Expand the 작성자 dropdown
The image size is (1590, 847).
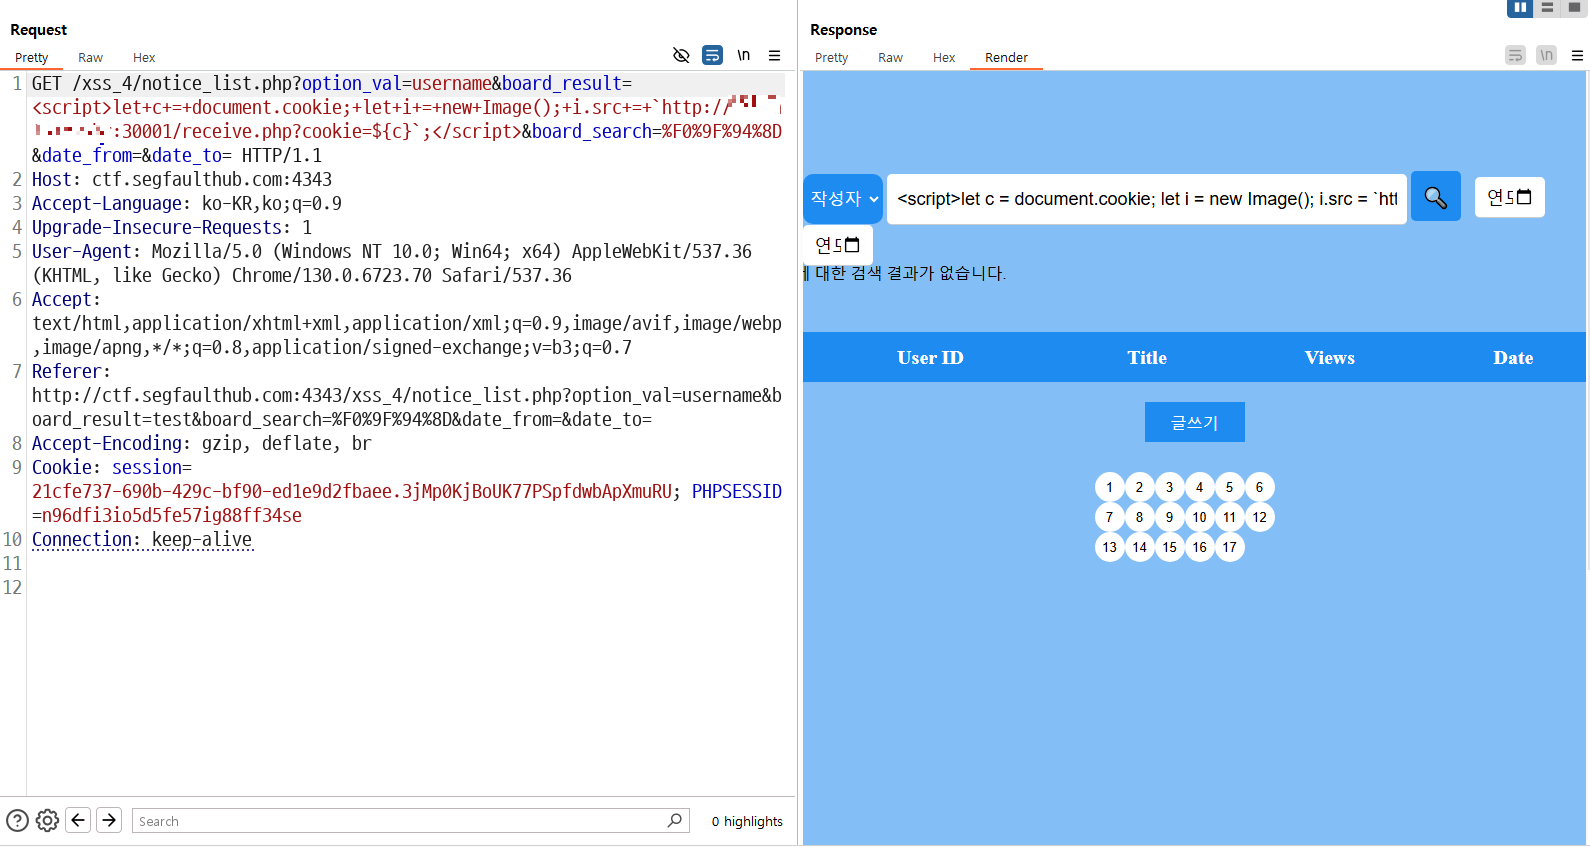click(843, 199)
